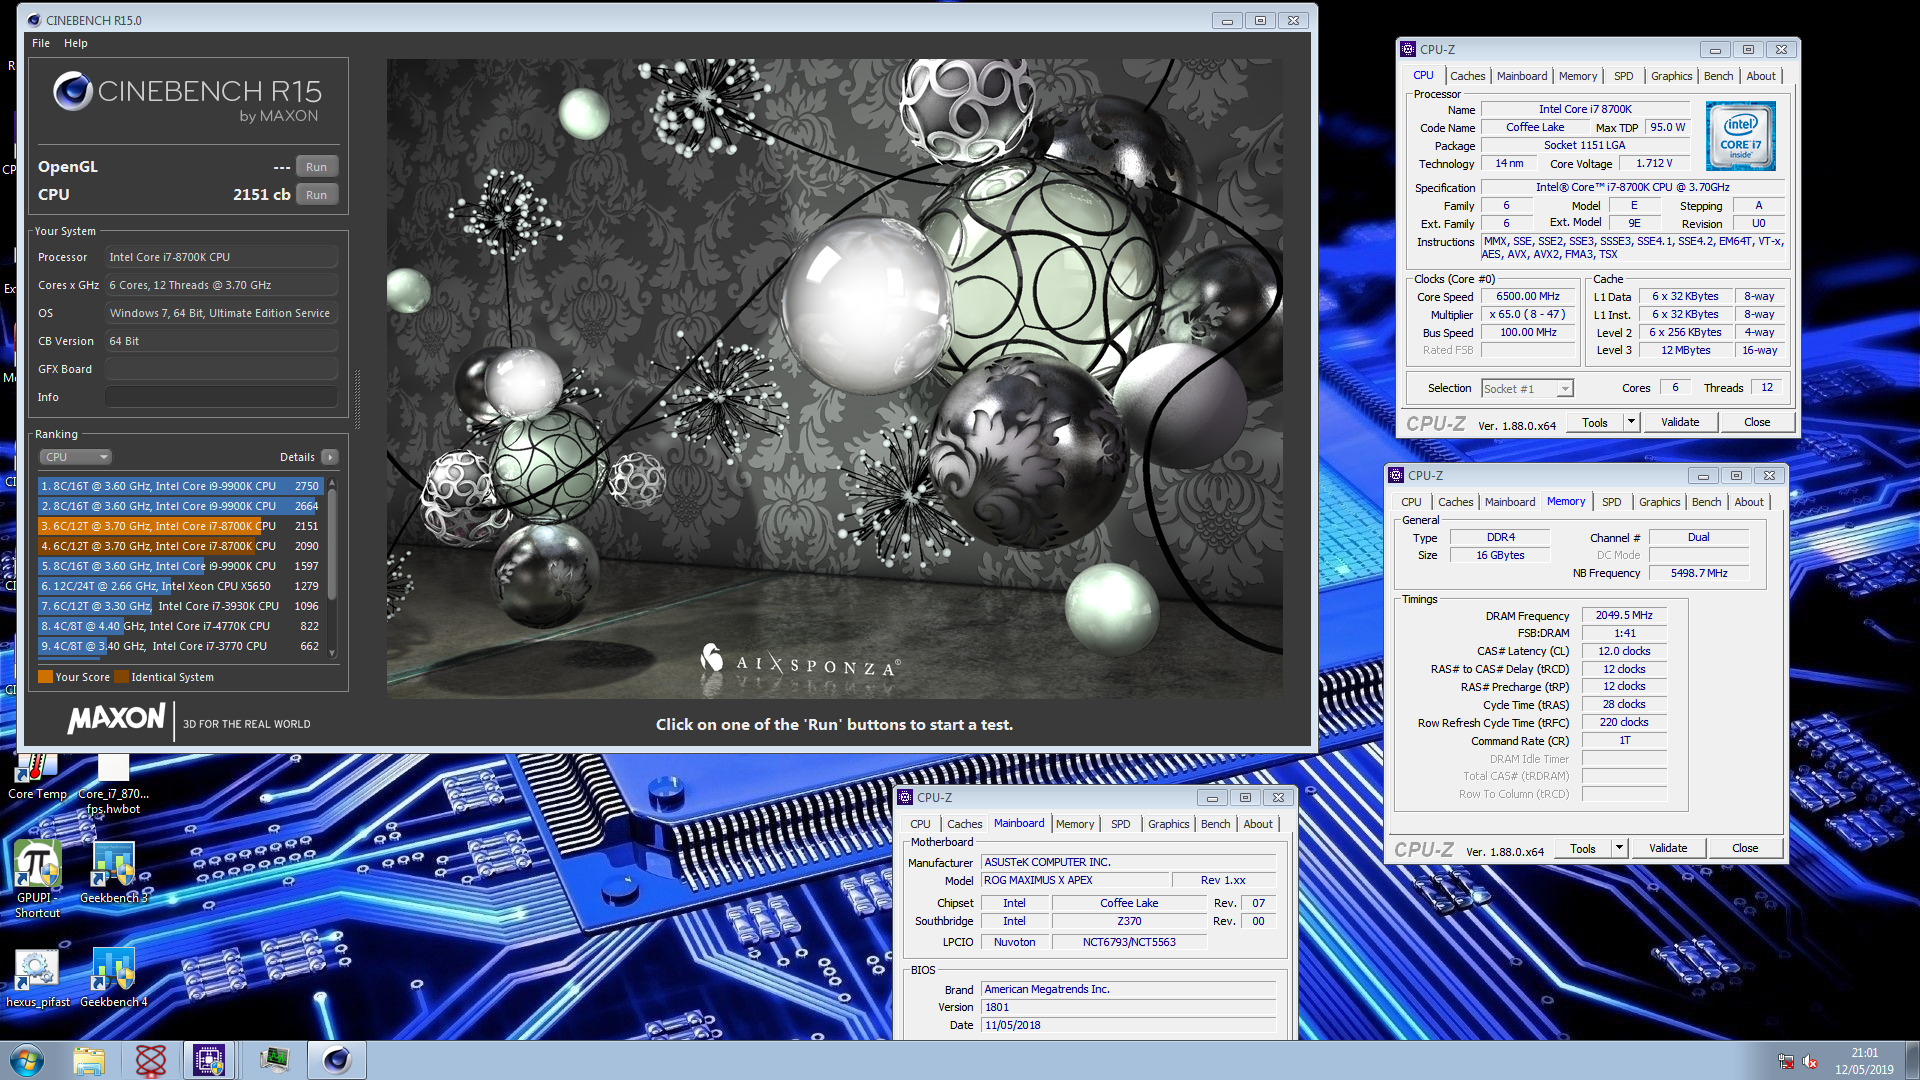Open the Core Temp desktop shortcut

[37, 776]
